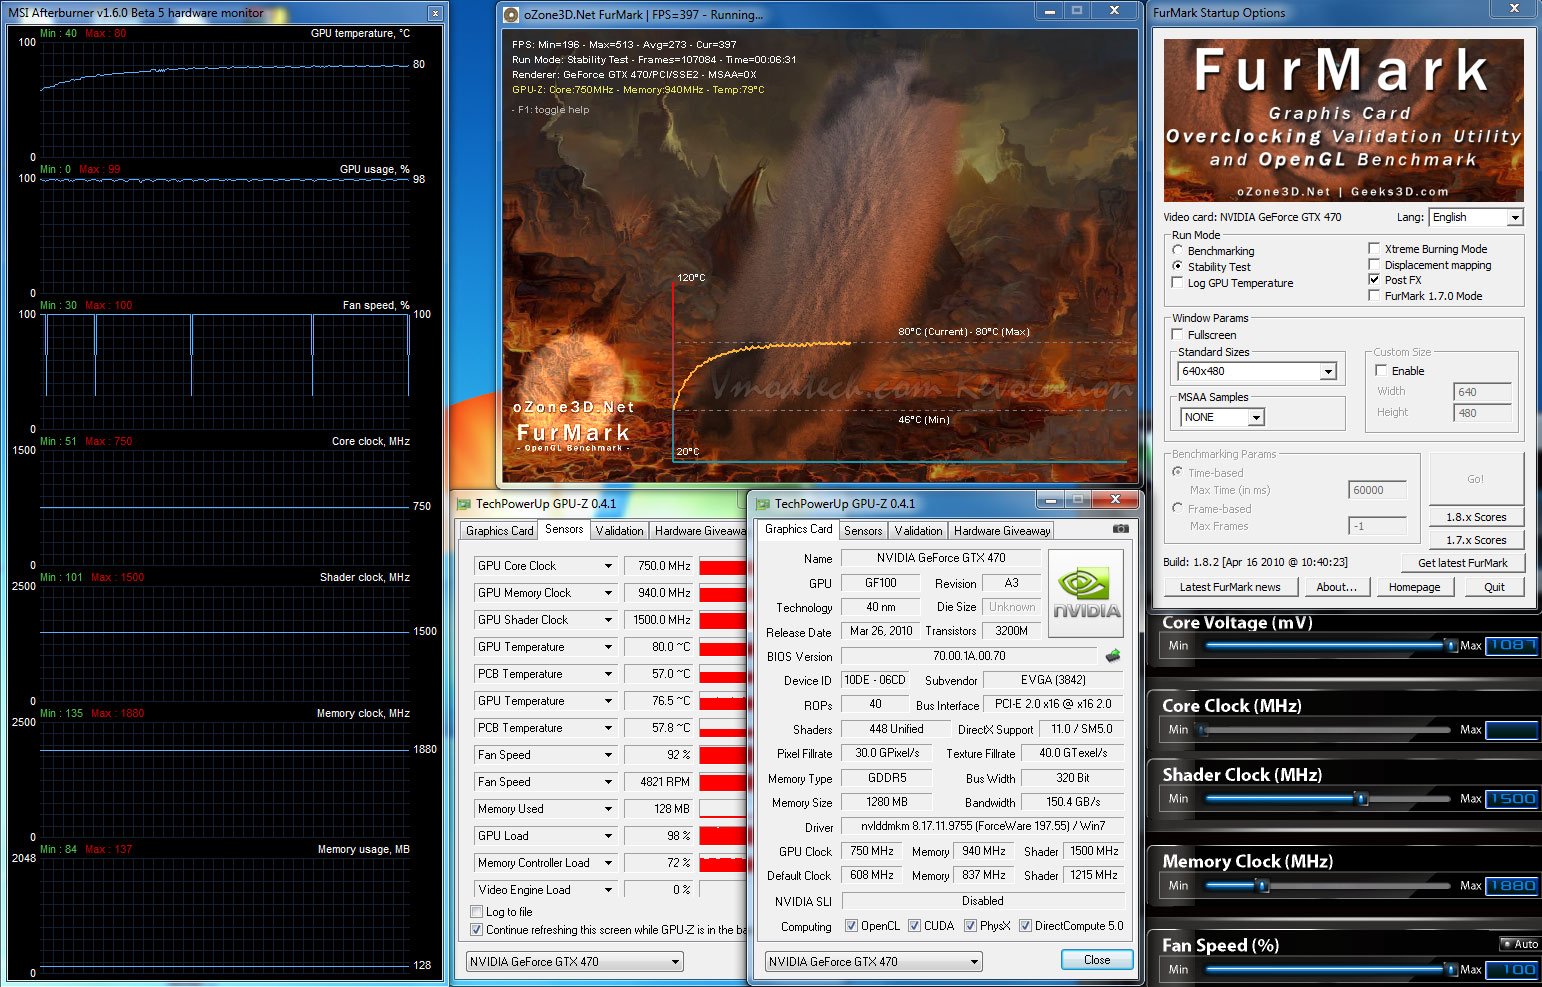Click the Core Voltage slider handle

click(x=1452, y=646)
